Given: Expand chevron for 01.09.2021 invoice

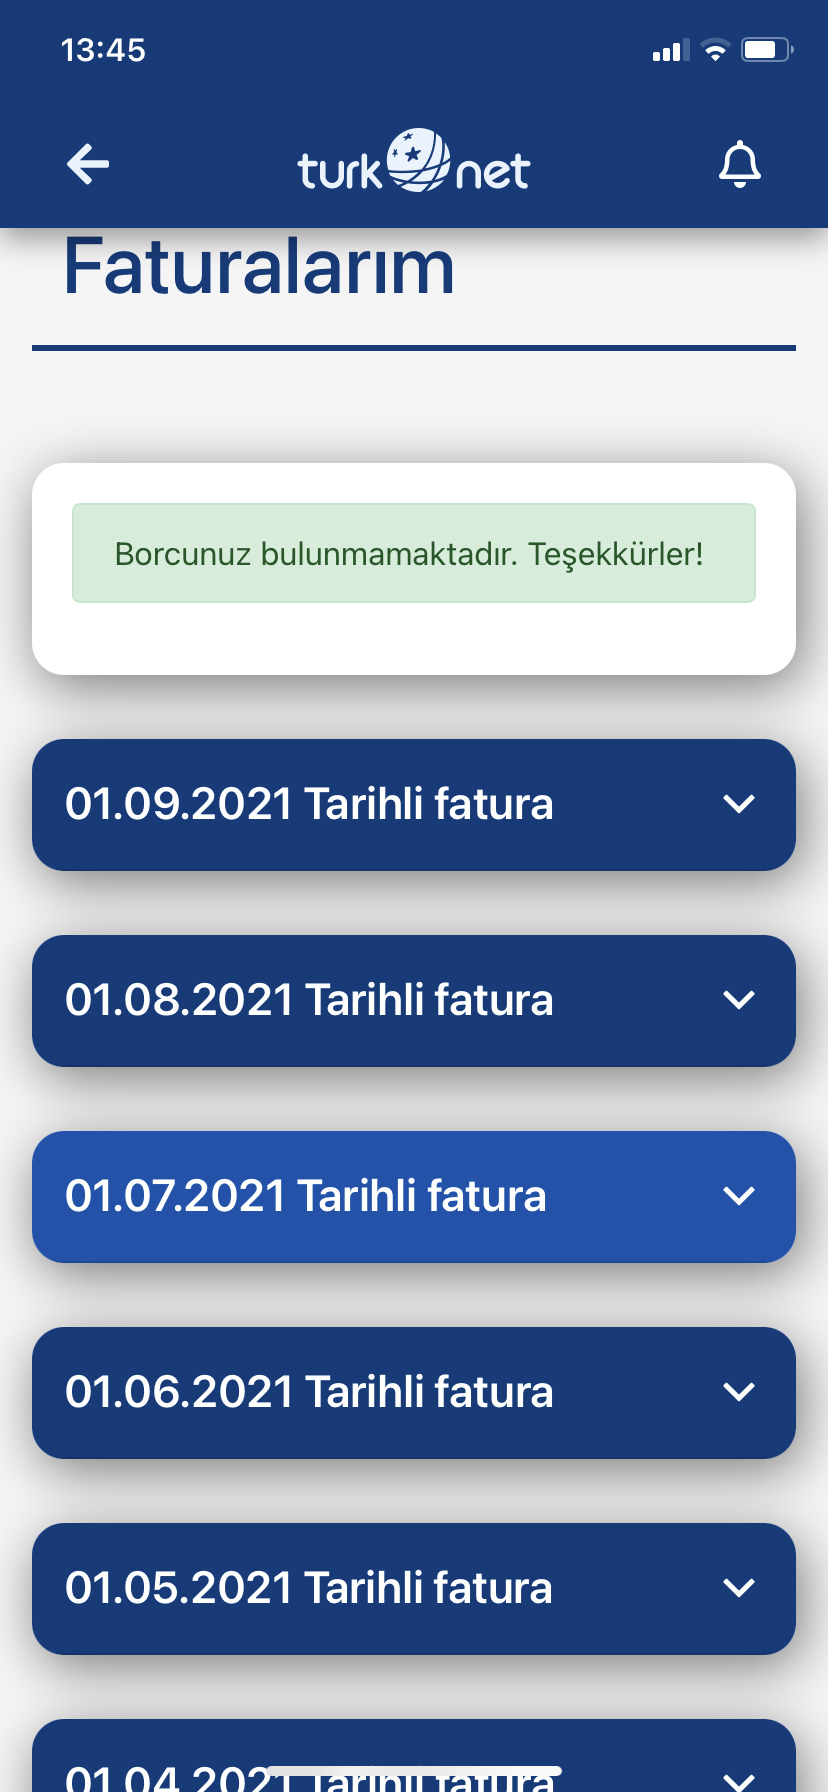Looking at the screenshot, I should click(x=739, y=804).
